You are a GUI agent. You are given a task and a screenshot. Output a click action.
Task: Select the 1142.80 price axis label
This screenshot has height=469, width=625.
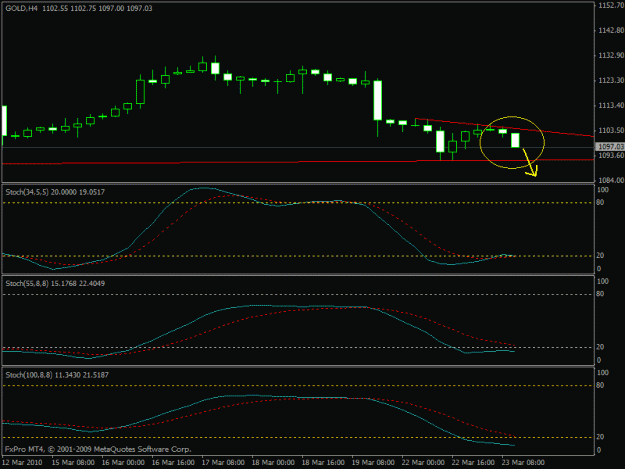coord(611,31)
